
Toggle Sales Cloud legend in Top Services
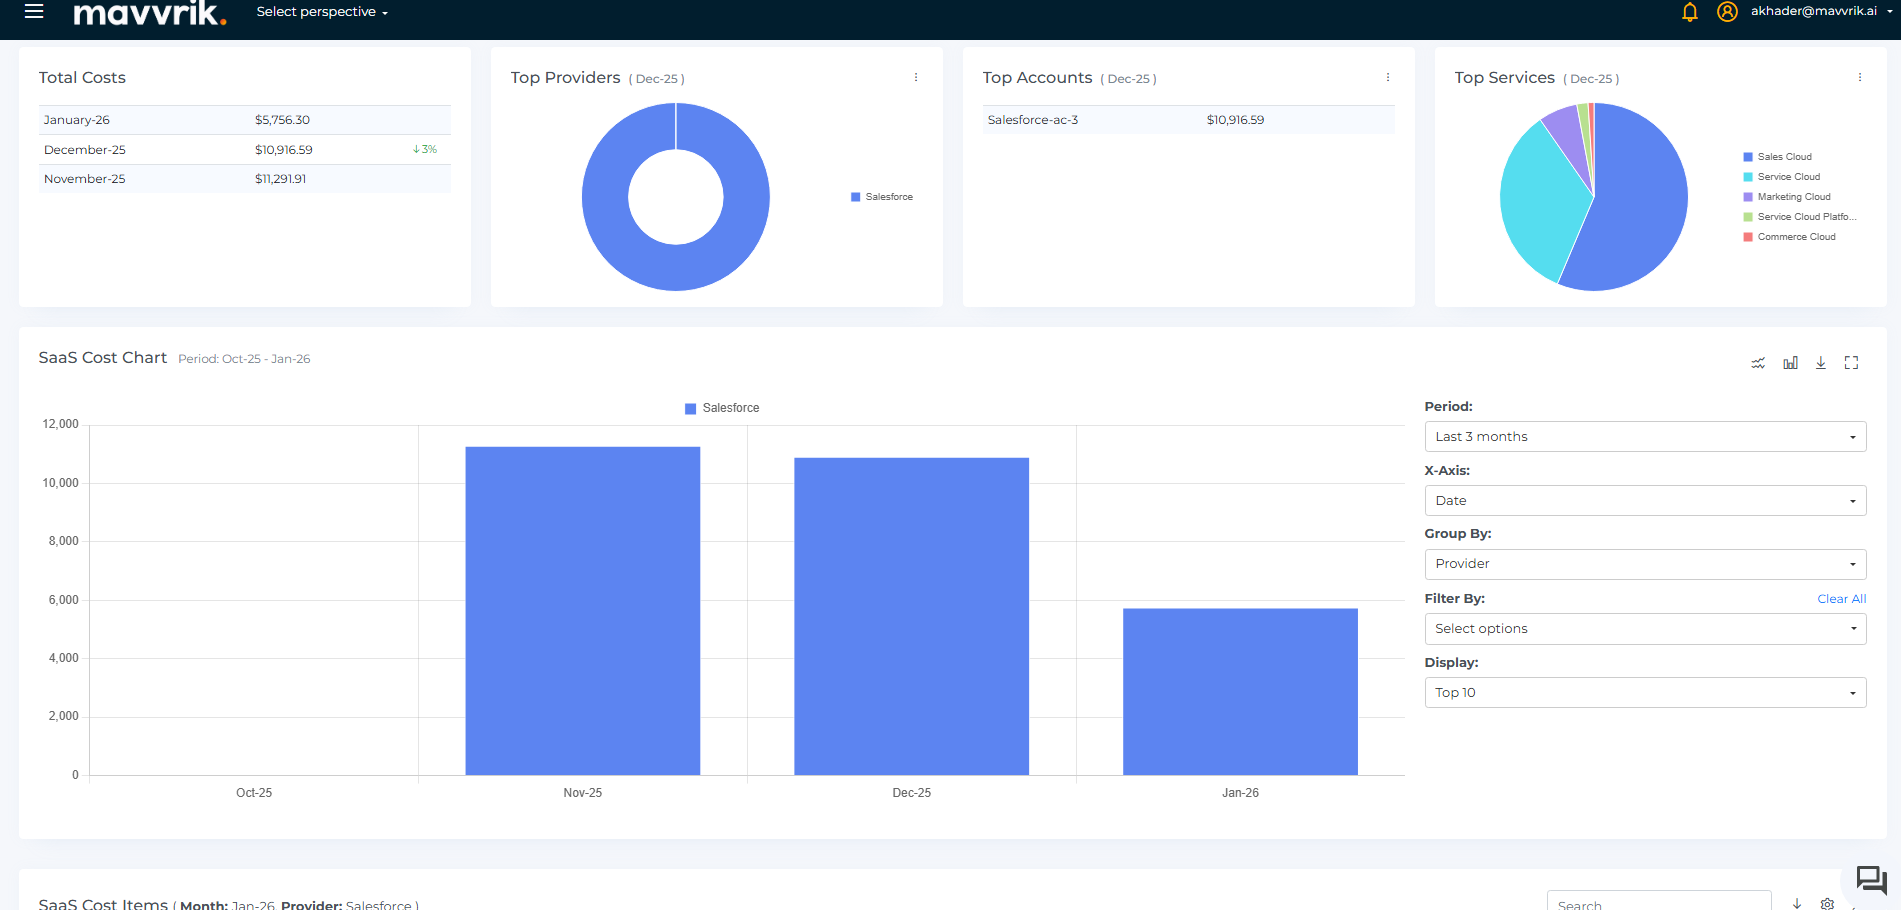1783,157
